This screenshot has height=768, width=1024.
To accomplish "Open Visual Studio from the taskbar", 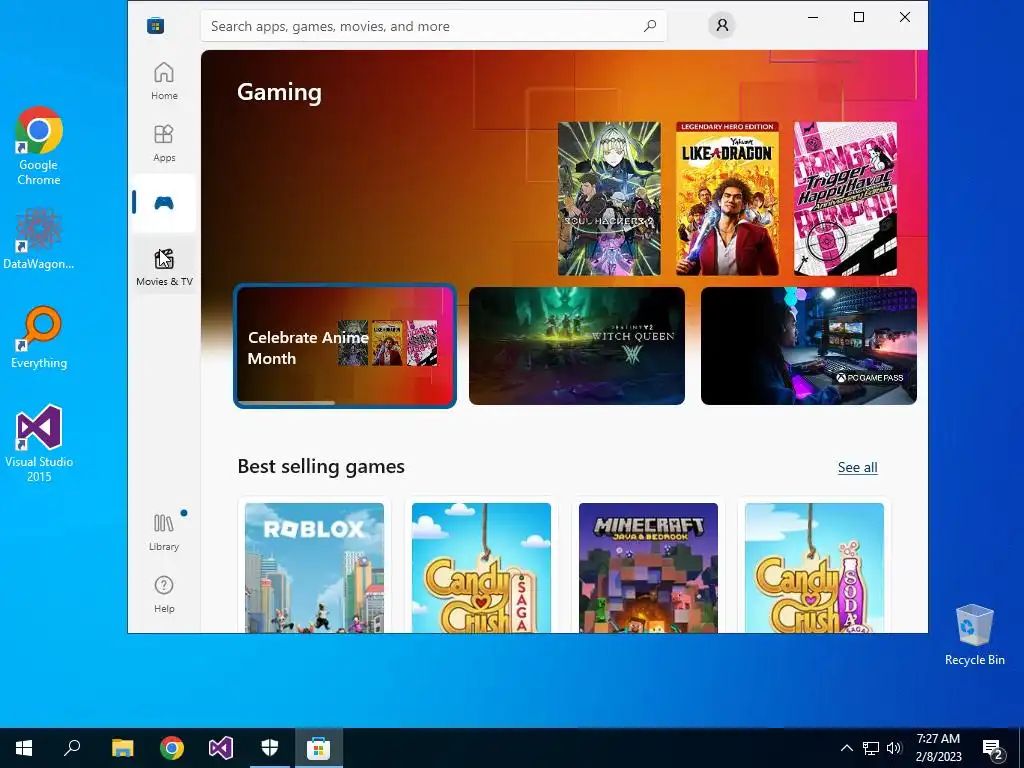I will click(221, 748).
